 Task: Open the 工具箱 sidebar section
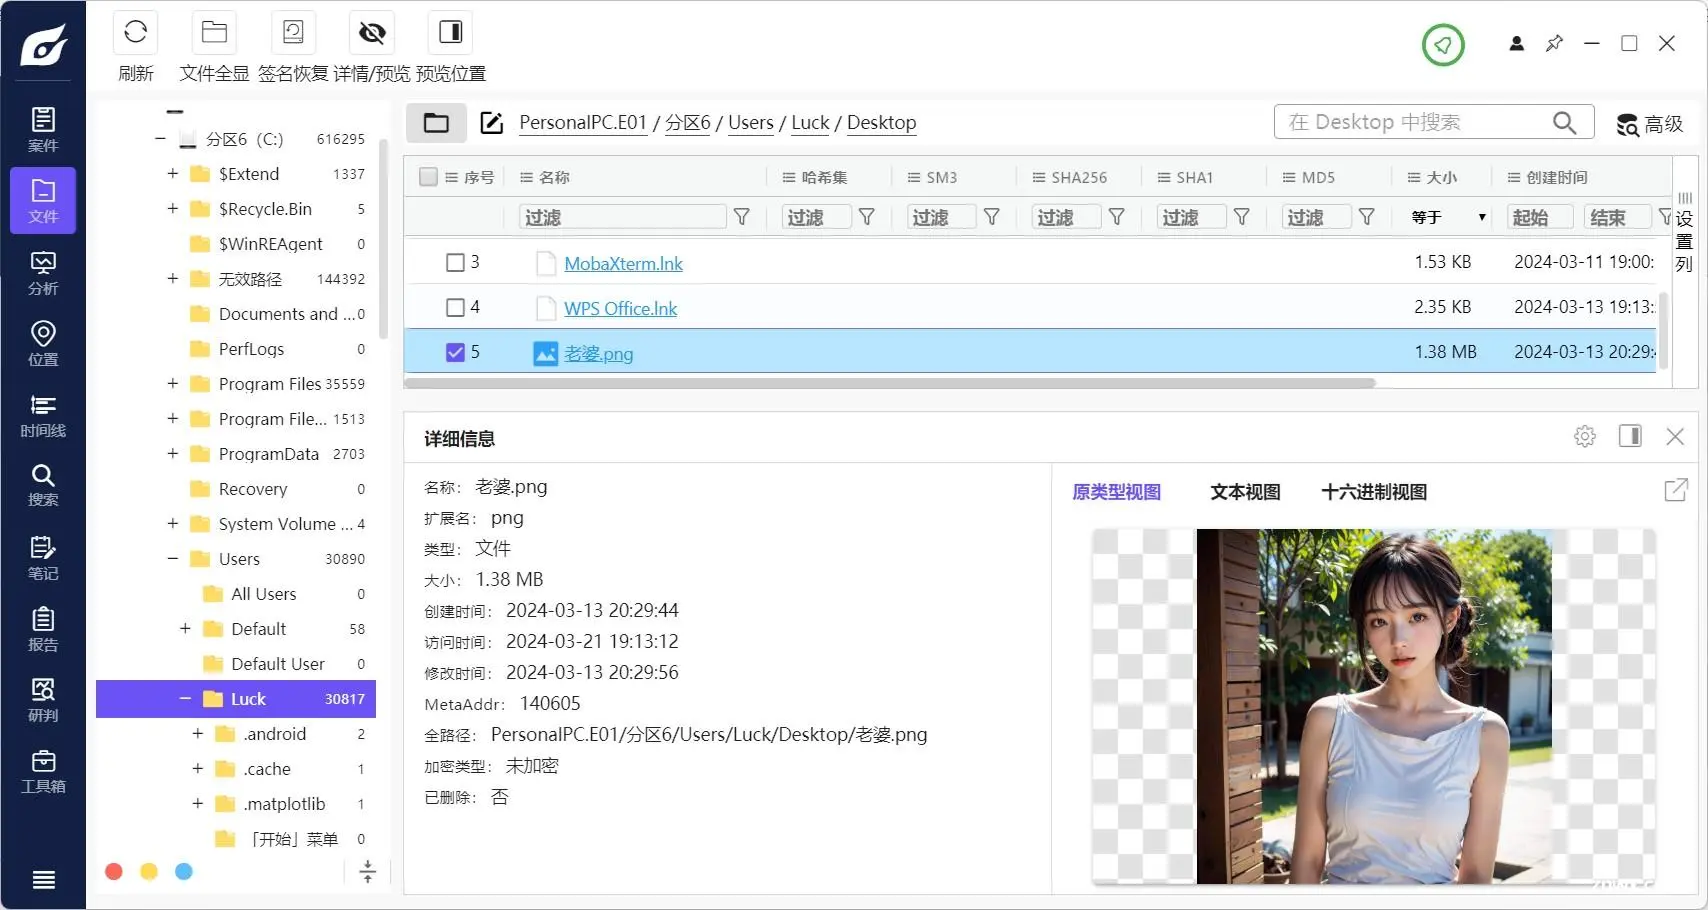pos(43,771)
